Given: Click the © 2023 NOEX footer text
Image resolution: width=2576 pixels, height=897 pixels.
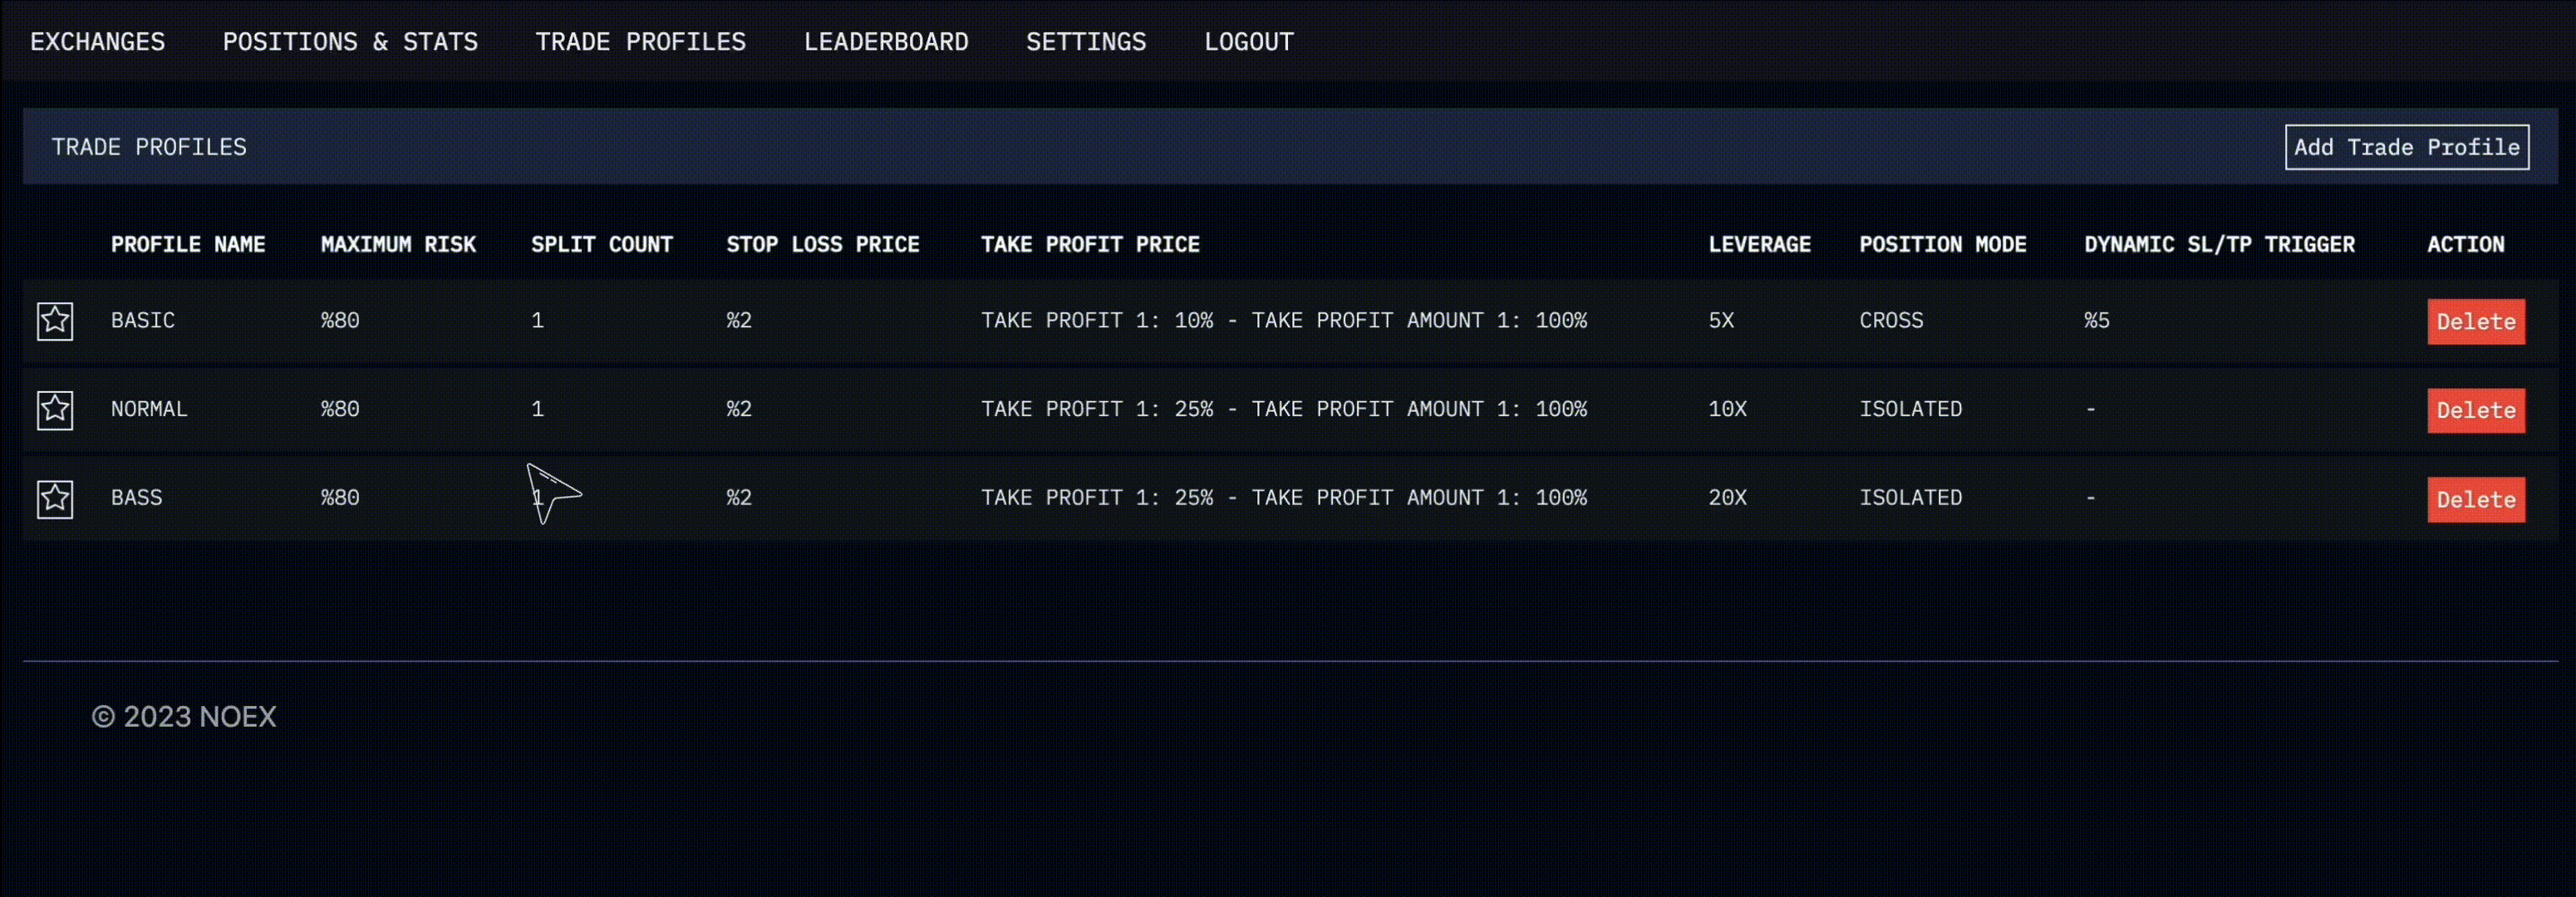Looking at the screenshot, I should [184, 717].
